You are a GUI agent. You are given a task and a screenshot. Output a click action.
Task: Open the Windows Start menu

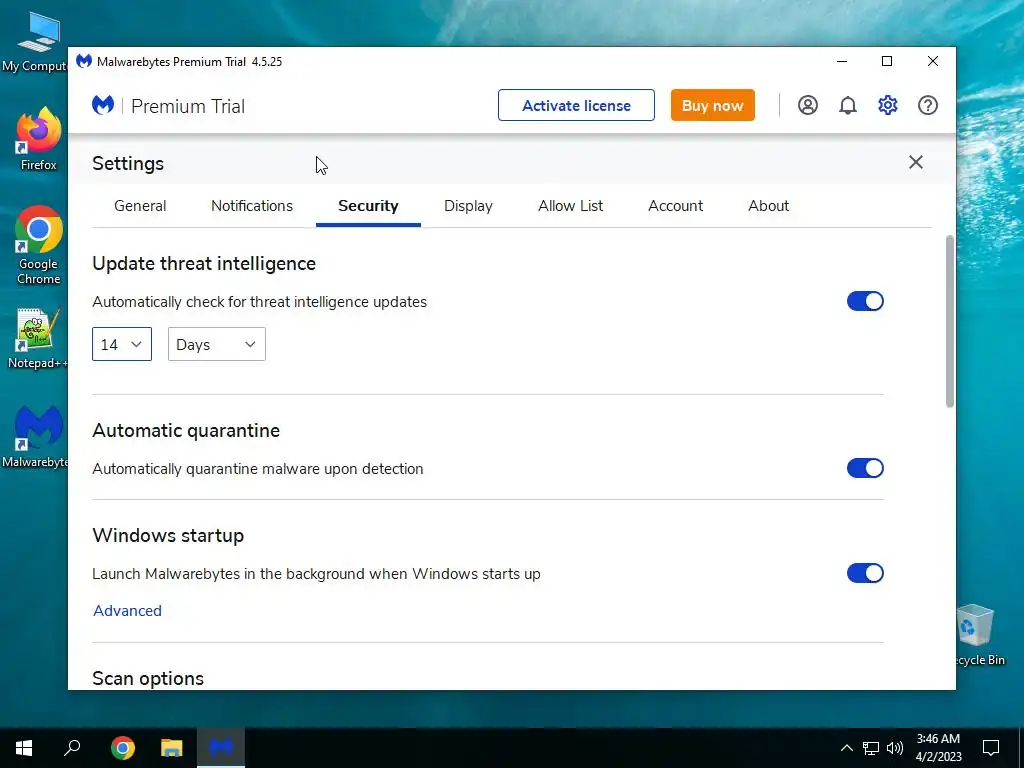coord(24,748)
